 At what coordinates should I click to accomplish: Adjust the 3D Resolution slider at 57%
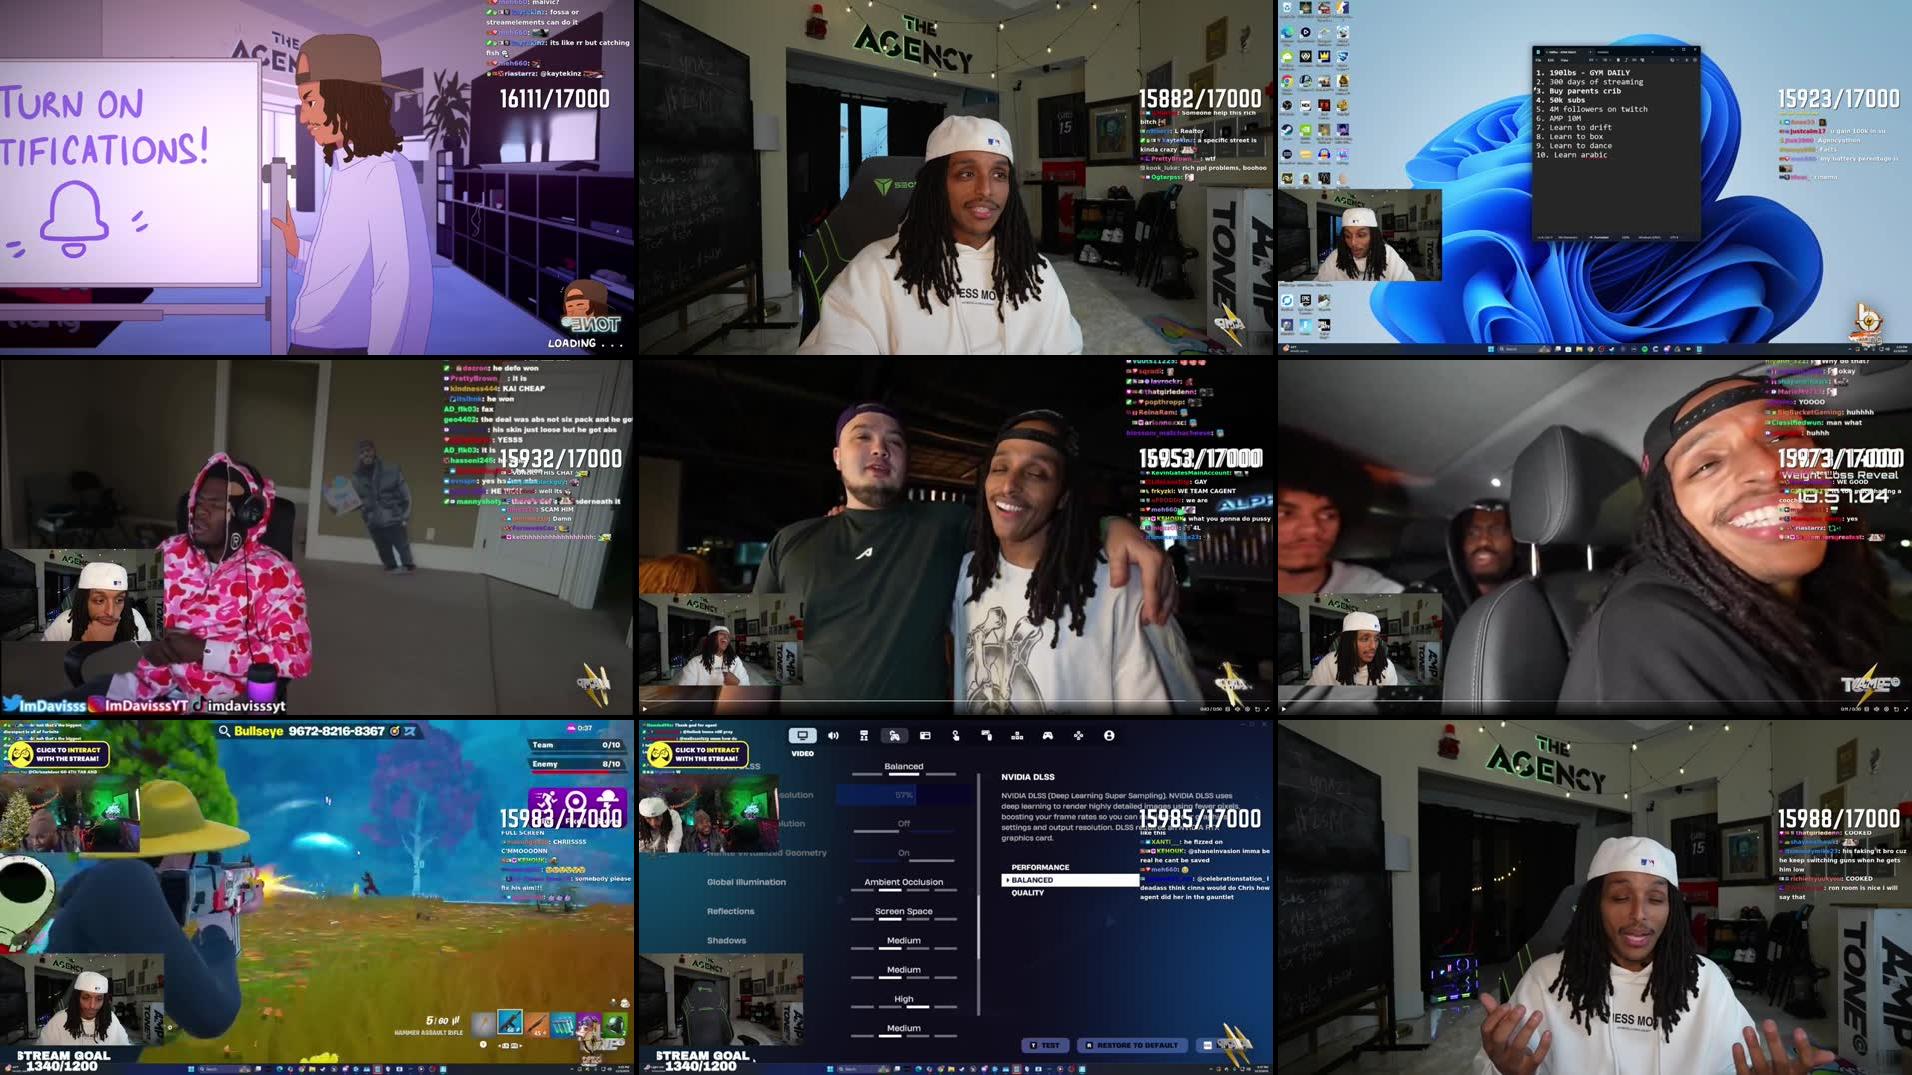pyautogui.click(x=904, y=796)
